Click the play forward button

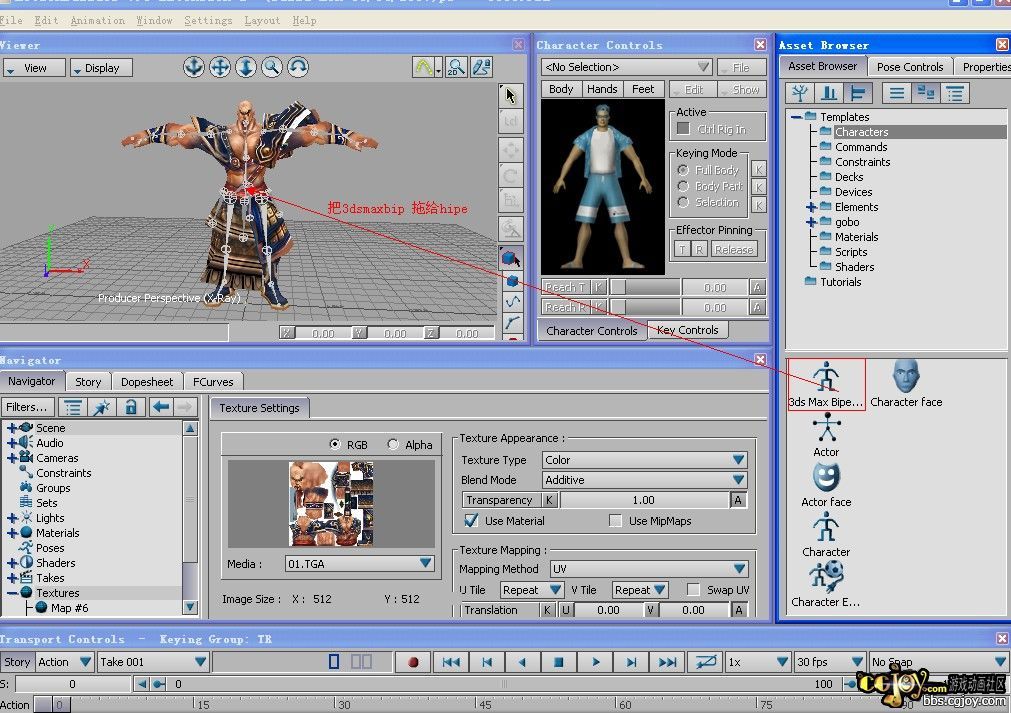[596, 662]
